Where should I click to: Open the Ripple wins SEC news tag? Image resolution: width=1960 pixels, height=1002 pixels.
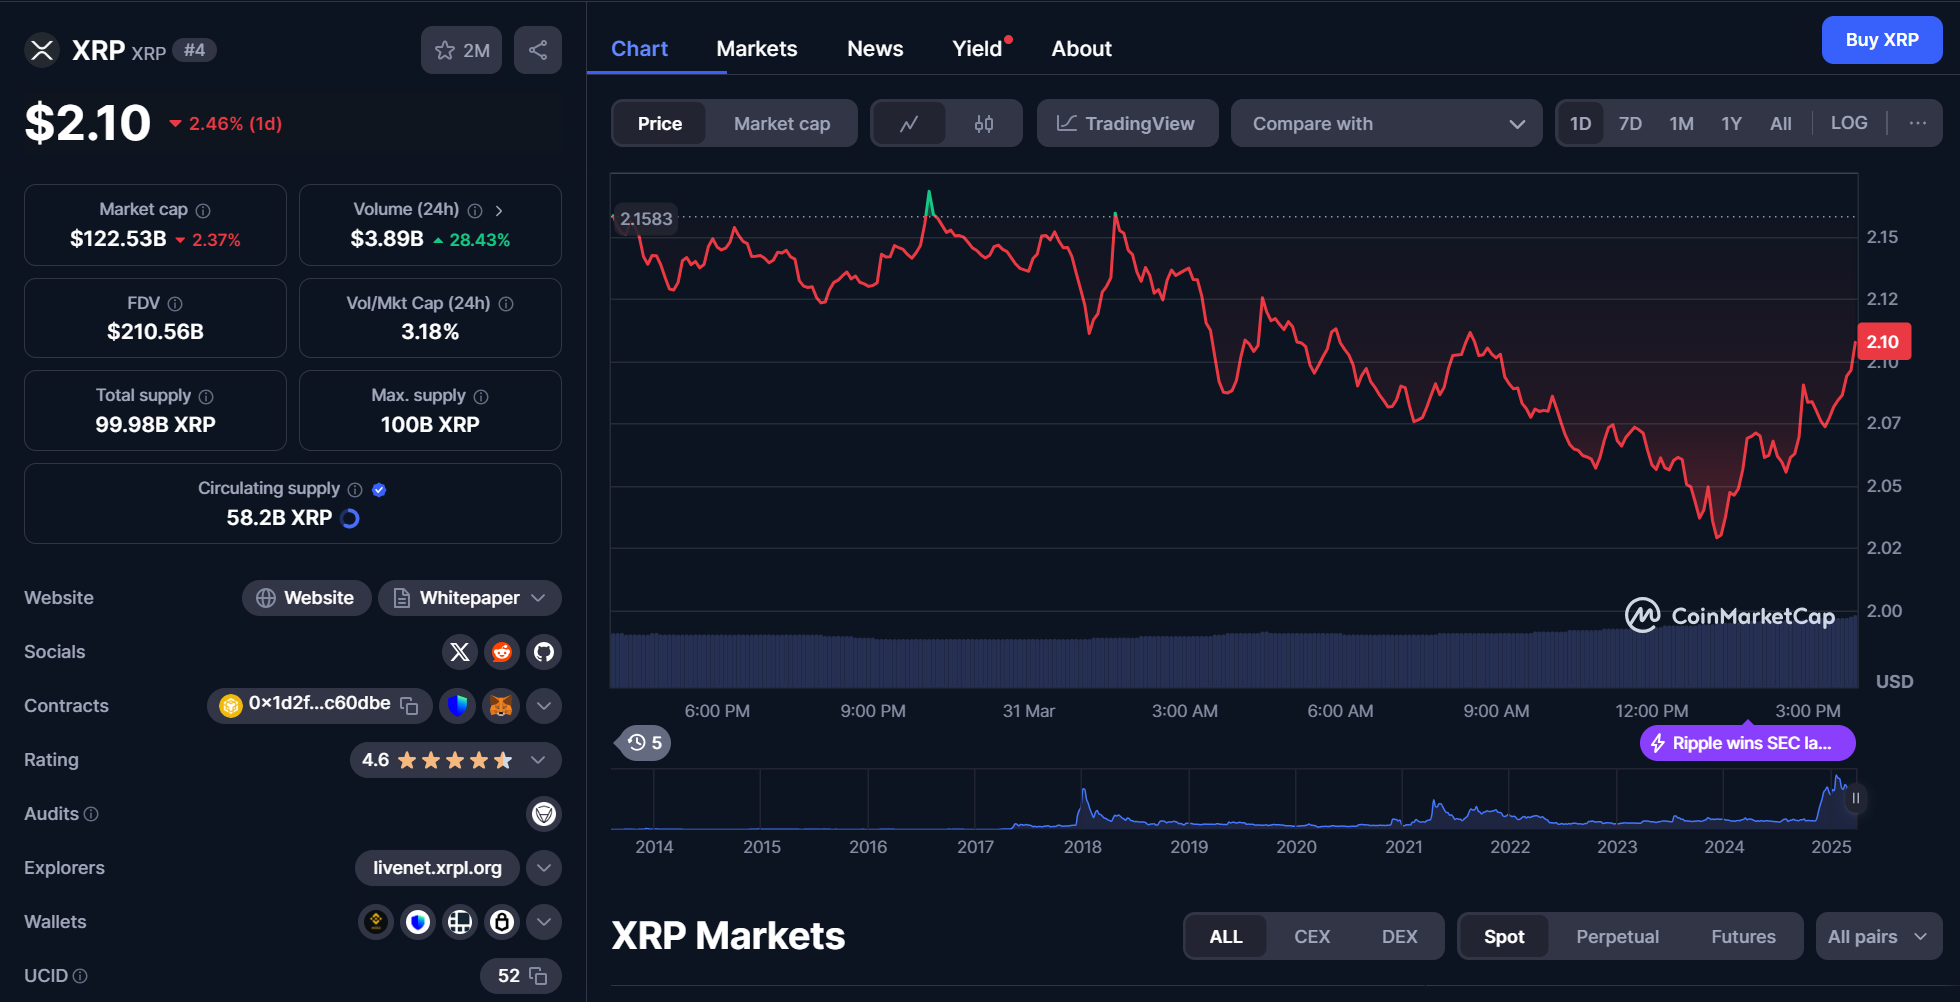[x=1747, y=743]
